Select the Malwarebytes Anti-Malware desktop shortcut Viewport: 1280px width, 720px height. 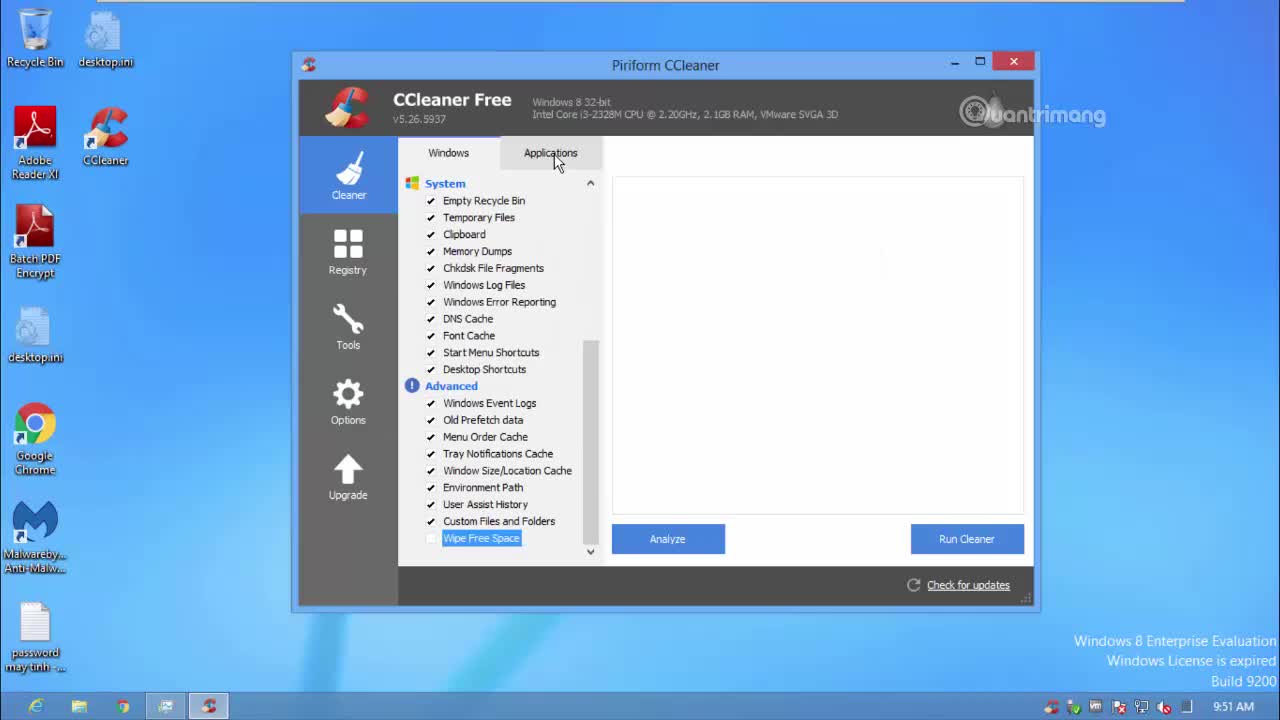click(x=35, y=538)
